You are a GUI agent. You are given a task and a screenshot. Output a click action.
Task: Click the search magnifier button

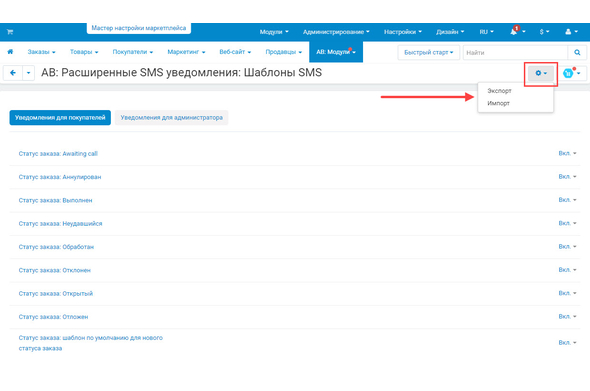[577, 52]
